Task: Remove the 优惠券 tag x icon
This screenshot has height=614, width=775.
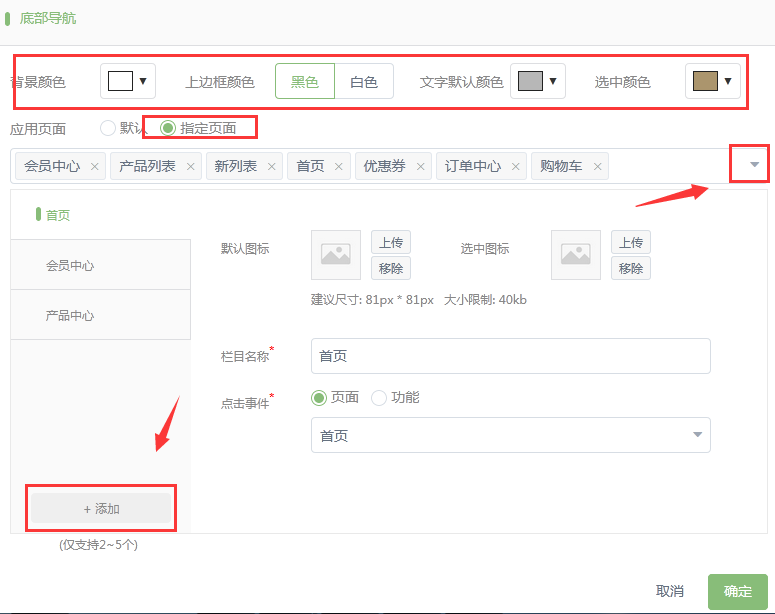Action: tap(420, 167)
